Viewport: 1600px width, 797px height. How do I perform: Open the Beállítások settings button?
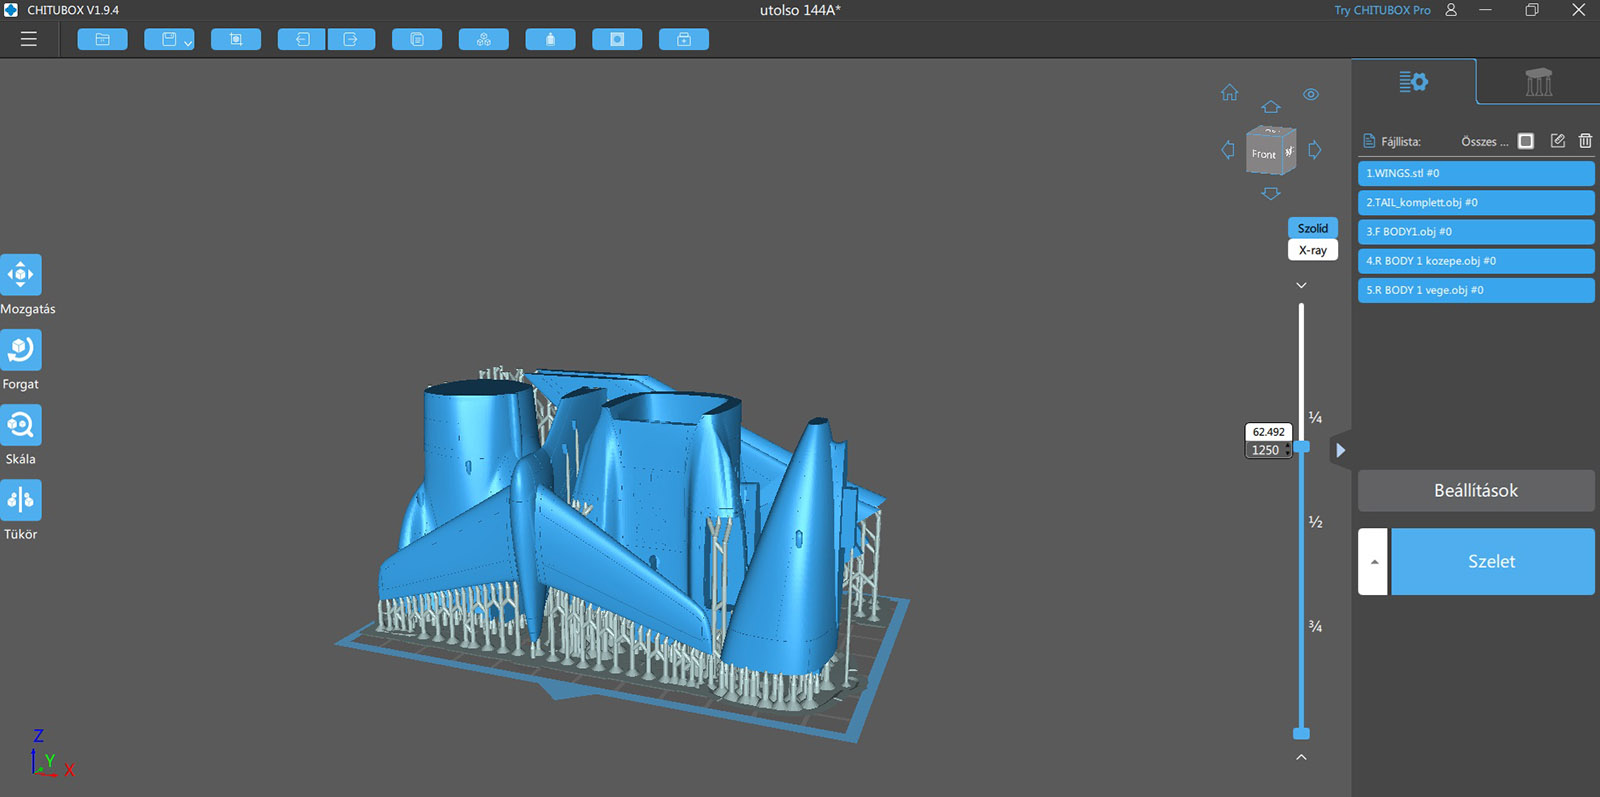pyautogui.click(x=1476, y=490)
